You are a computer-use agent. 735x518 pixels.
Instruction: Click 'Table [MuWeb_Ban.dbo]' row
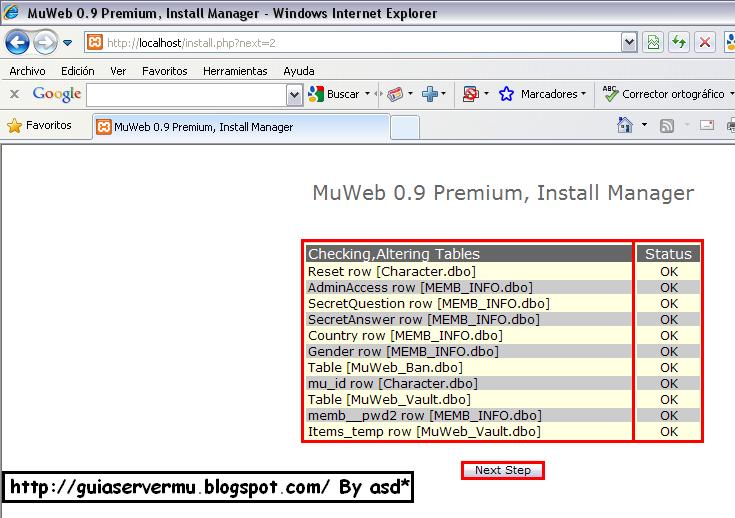pos(469,367)
